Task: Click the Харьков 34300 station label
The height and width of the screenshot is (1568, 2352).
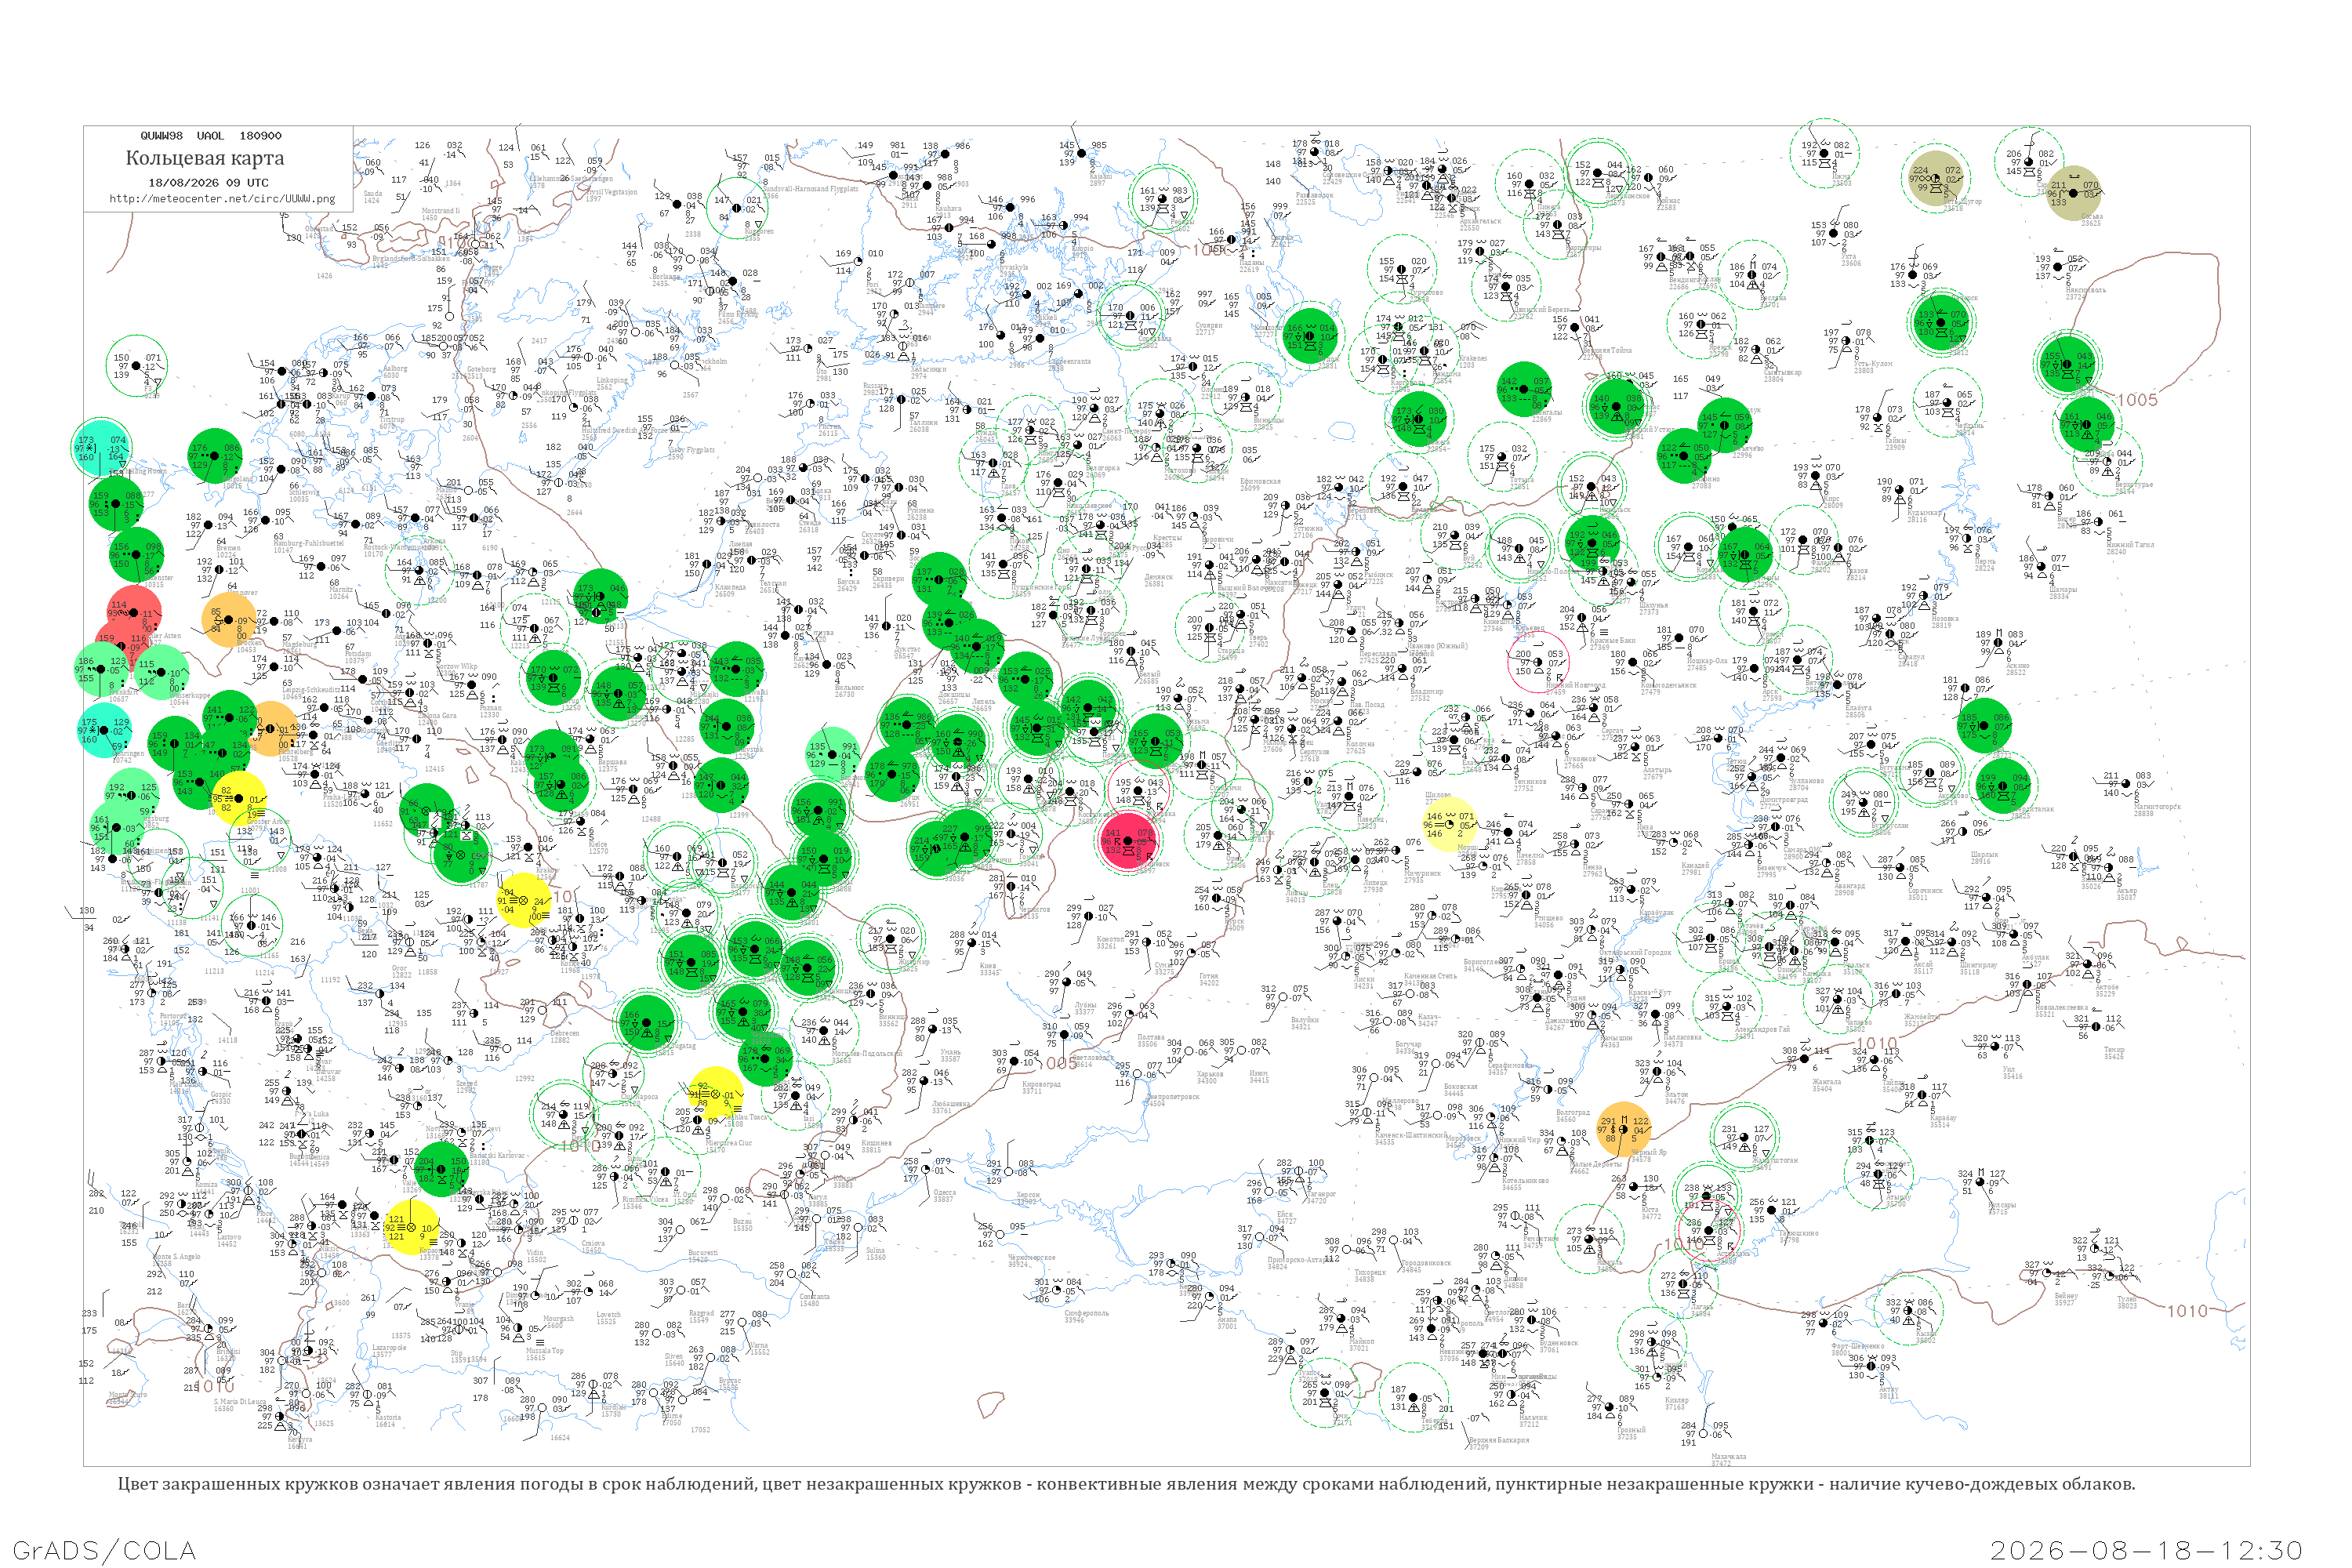Action: (1208, 1077)
